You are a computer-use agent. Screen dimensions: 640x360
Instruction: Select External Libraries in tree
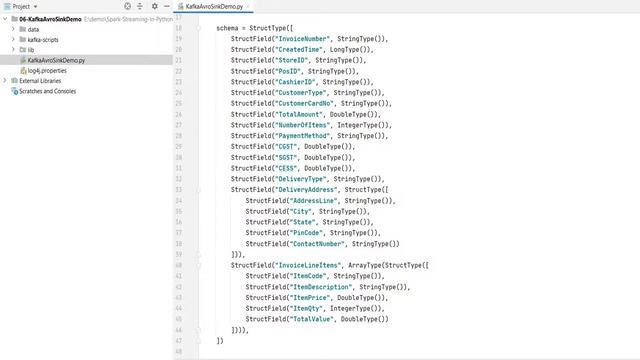coord(87,81)
